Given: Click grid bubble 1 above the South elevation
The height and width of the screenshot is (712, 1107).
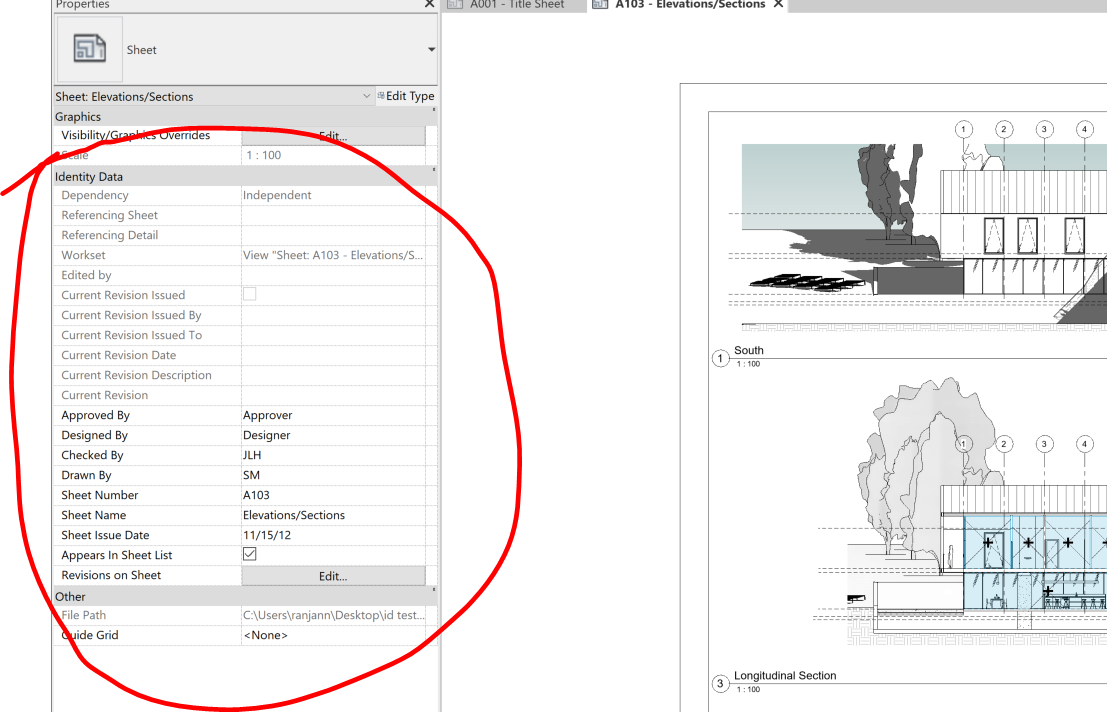Looking at the screenshot, I should point(963,129).
